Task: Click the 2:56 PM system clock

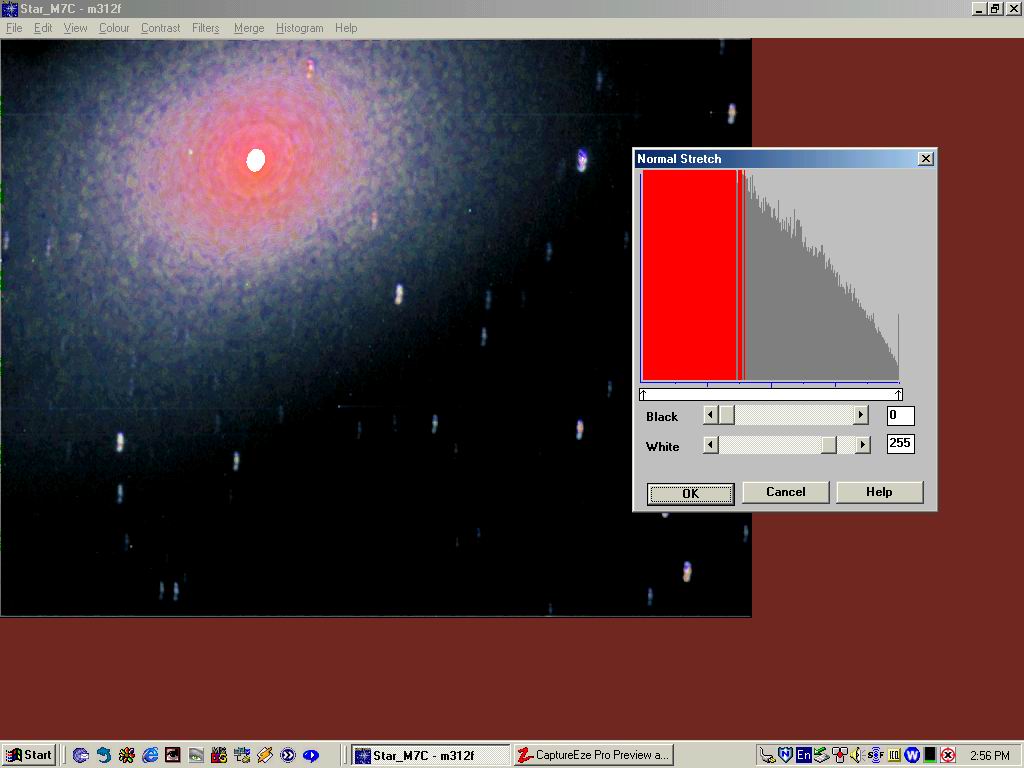Action: tap(990, 756)
